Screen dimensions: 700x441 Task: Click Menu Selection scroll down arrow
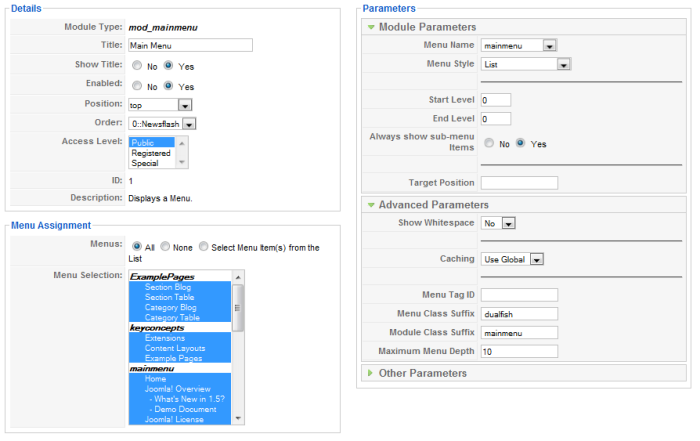pyautogui.click(x=238, y=418)
